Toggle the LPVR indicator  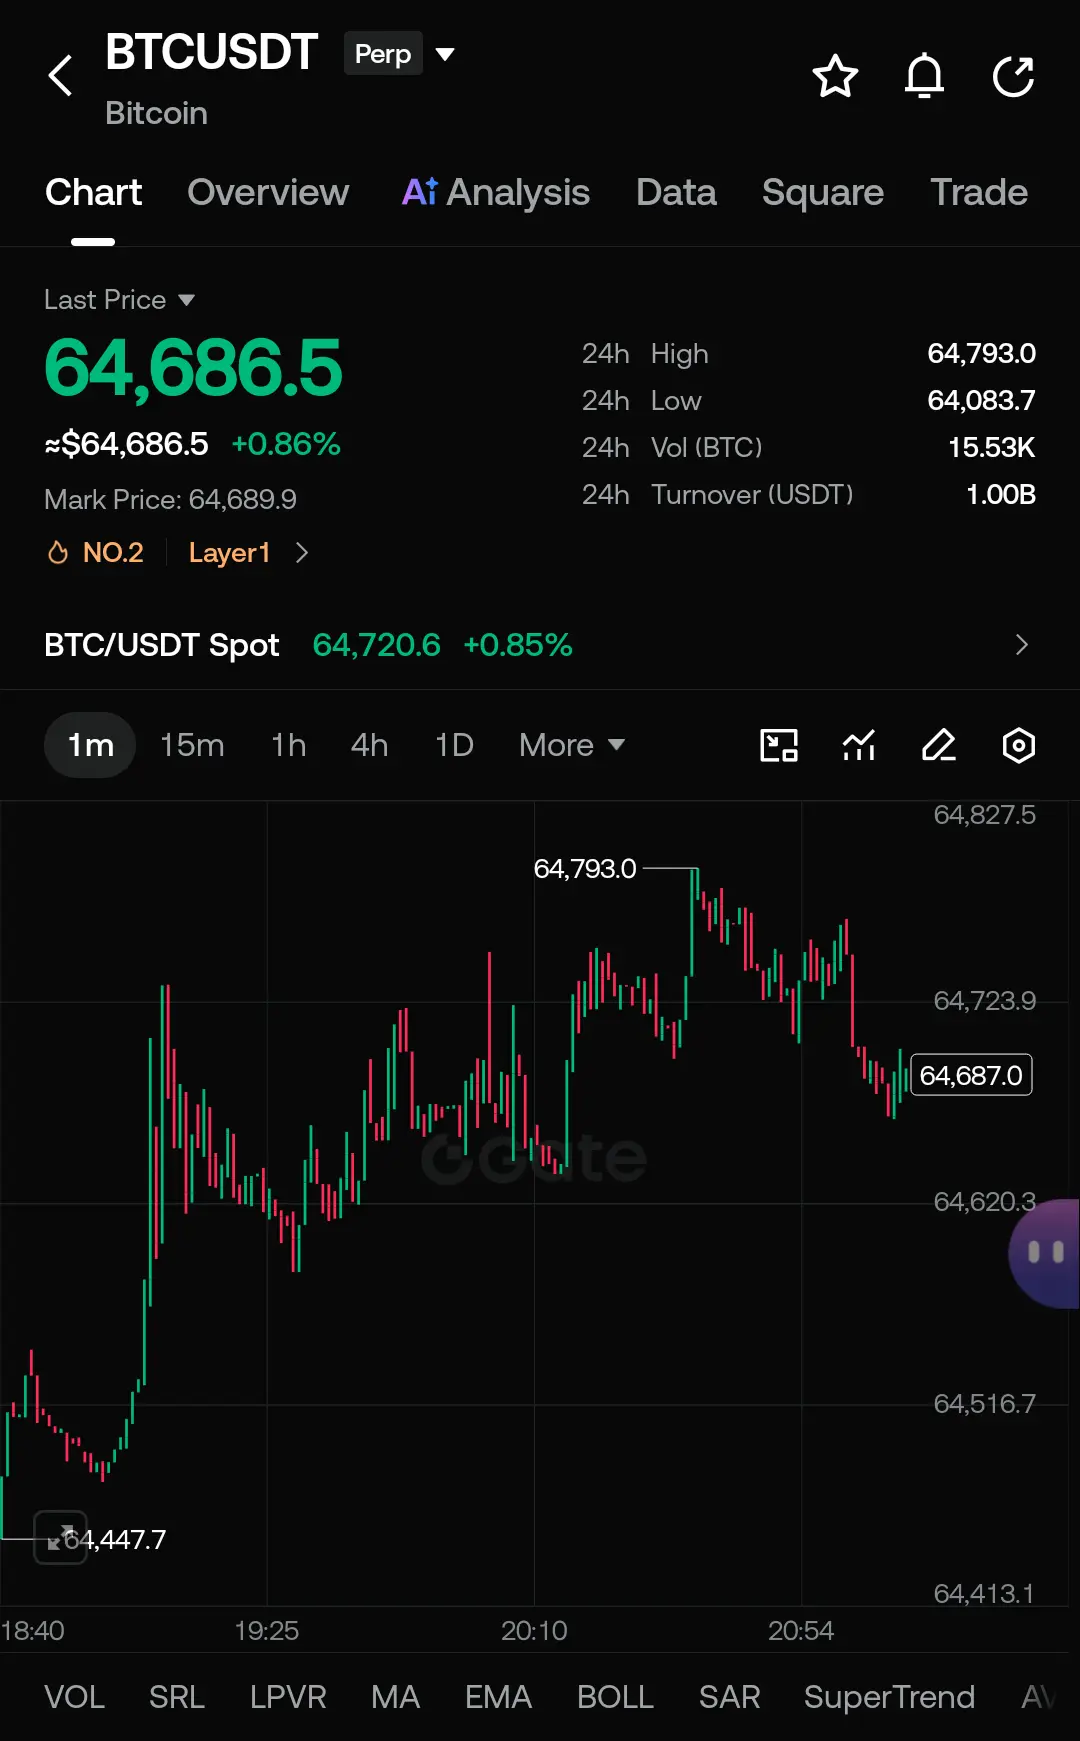click(288, 1697)
